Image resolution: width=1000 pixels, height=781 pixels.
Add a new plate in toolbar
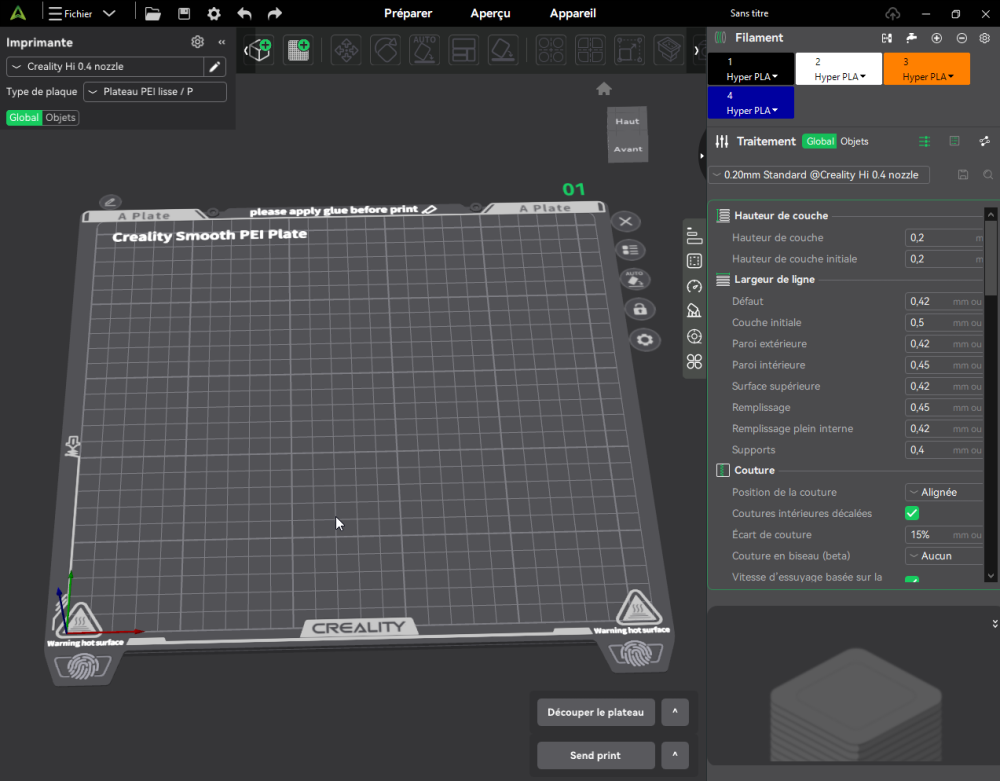point(298,49)
